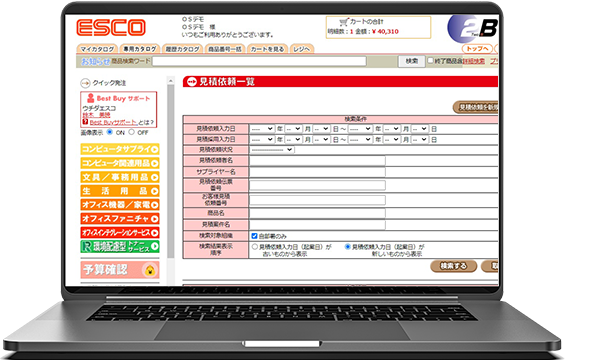Screen dimensions: 600x360
Task: Click the shopping cart icon
Action: (x=343, y=22)
